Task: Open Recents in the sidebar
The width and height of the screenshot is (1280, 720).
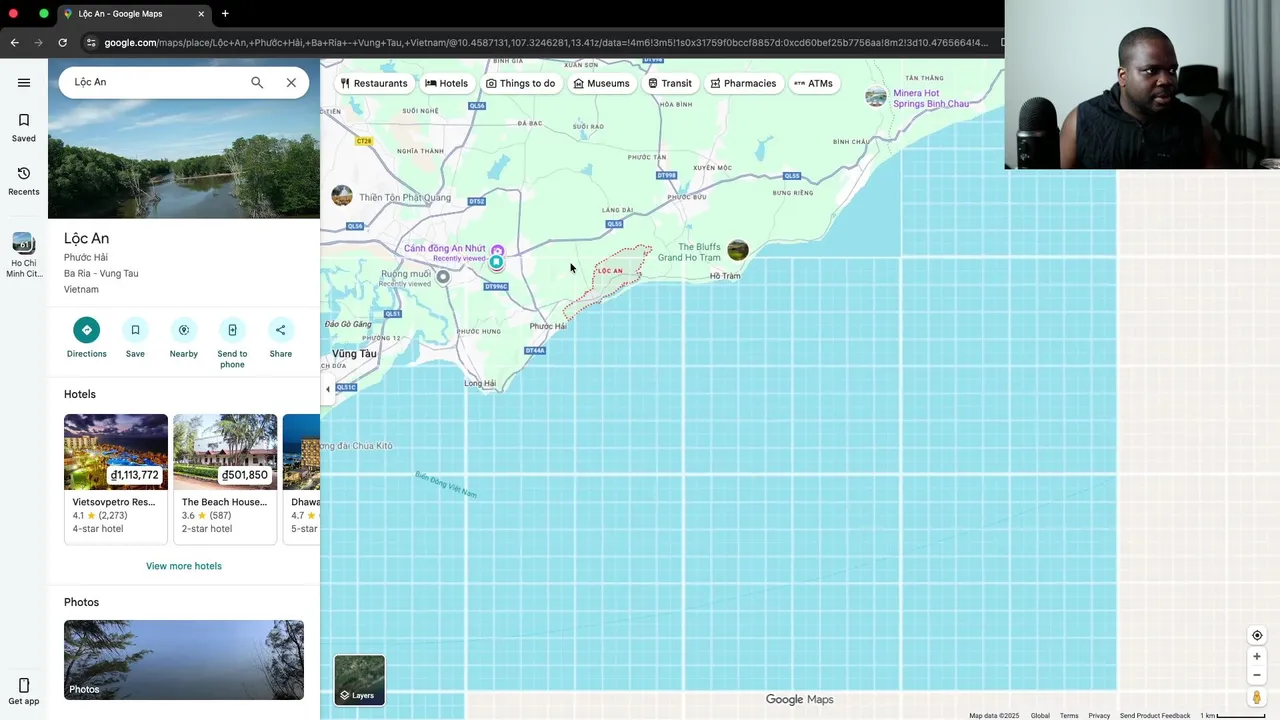Action: (24, 181)
